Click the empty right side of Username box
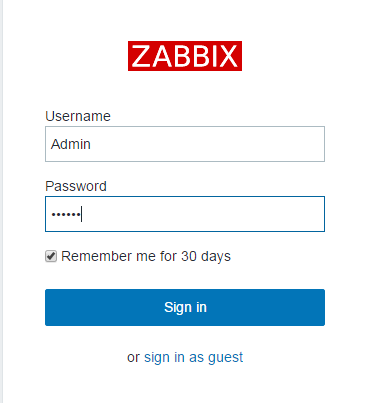Viewport: 367px width, 403px height. (x=233, y=144)
